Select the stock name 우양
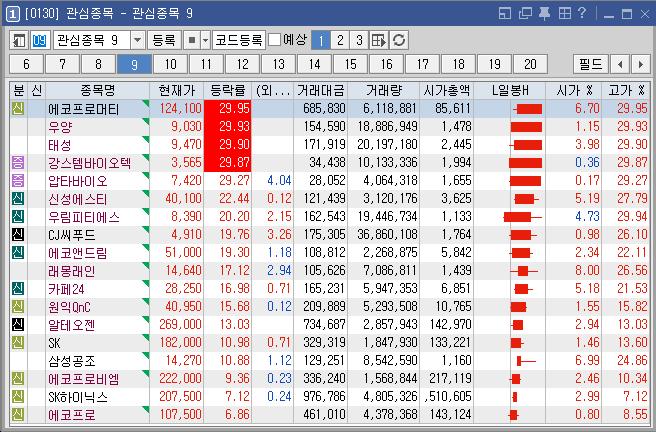Screen dimensions: 656x432 tap(60, 127)
